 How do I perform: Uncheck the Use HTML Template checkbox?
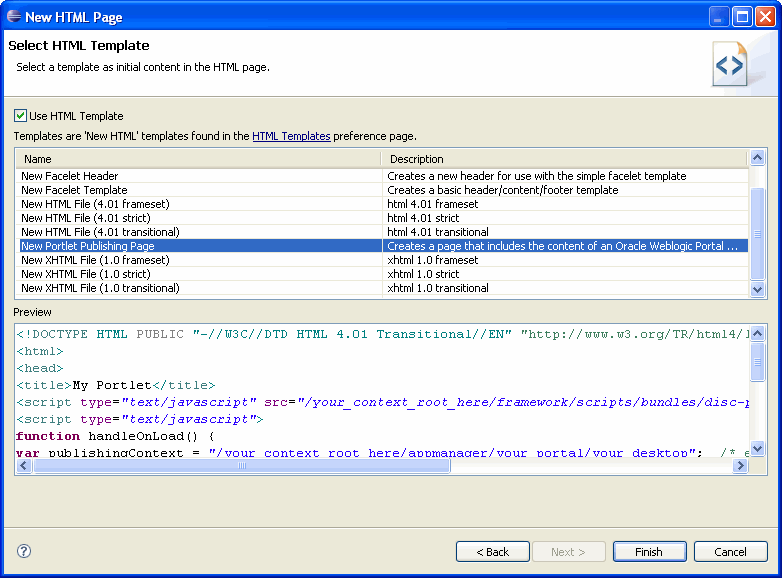tap(20, 116)
